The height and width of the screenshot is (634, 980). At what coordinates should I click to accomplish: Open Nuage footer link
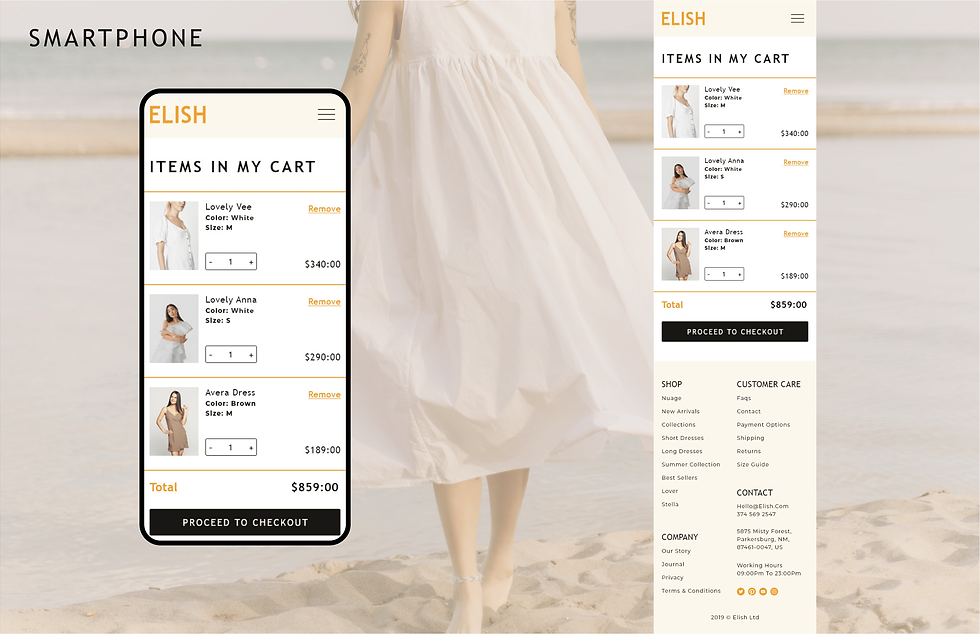[x=671, y=398]
